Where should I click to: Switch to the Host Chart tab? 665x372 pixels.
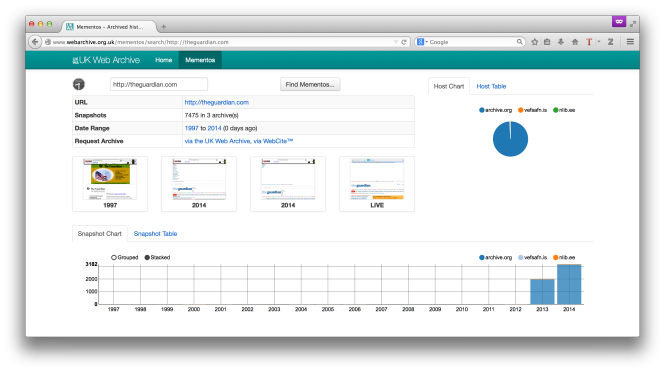(x=449, y=86)
